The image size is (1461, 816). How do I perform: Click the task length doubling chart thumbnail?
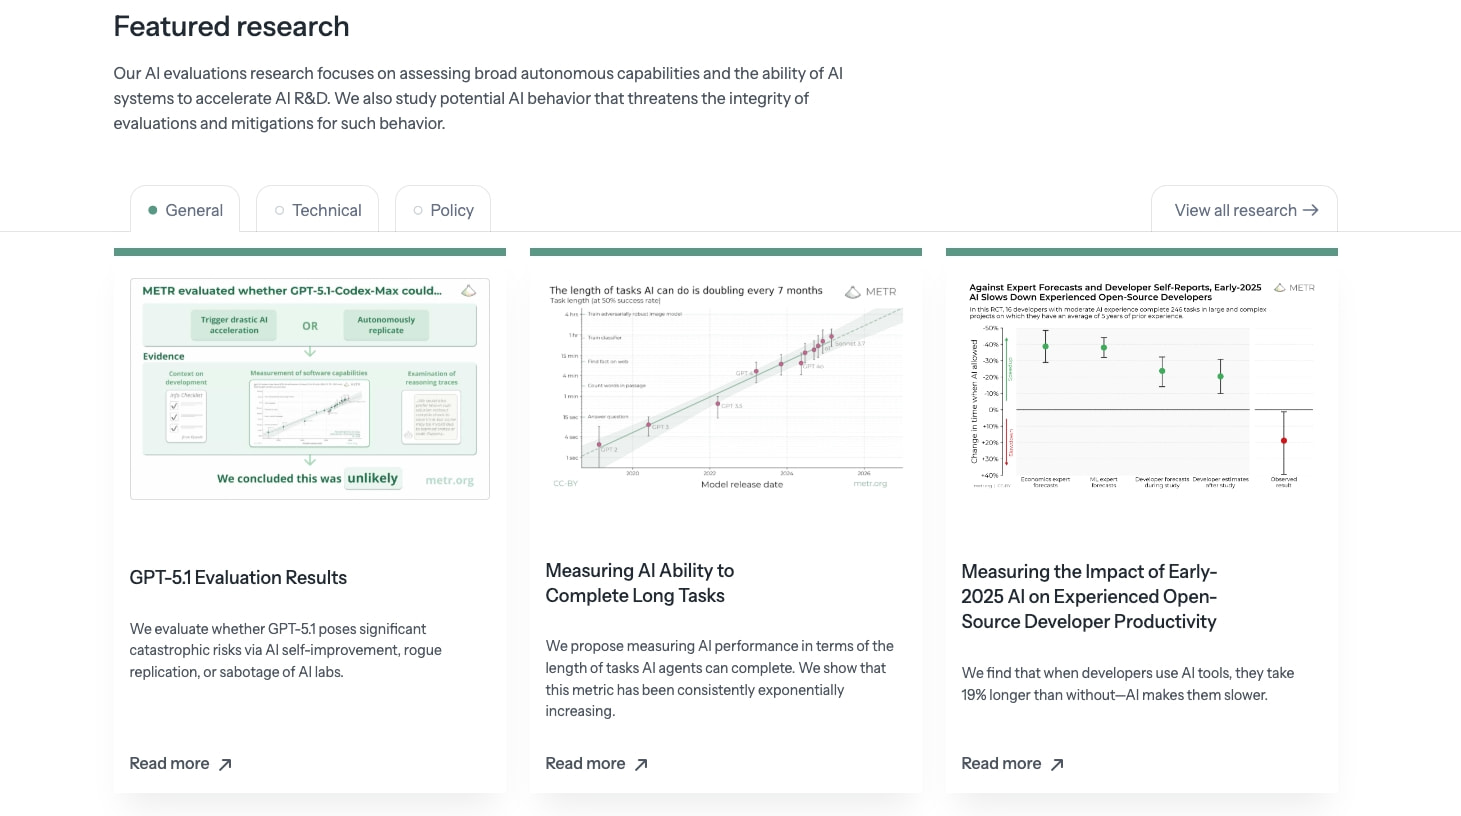click(726, 389)
